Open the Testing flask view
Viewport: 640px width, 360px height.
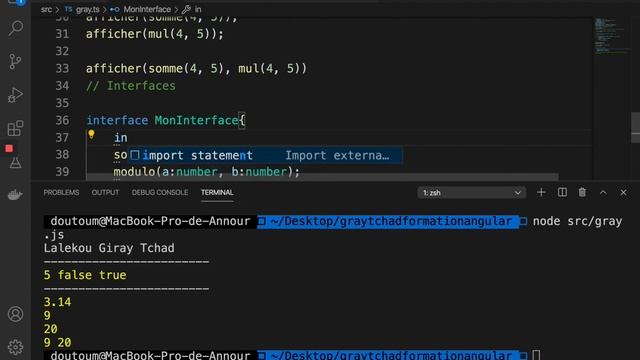[16, 163]
